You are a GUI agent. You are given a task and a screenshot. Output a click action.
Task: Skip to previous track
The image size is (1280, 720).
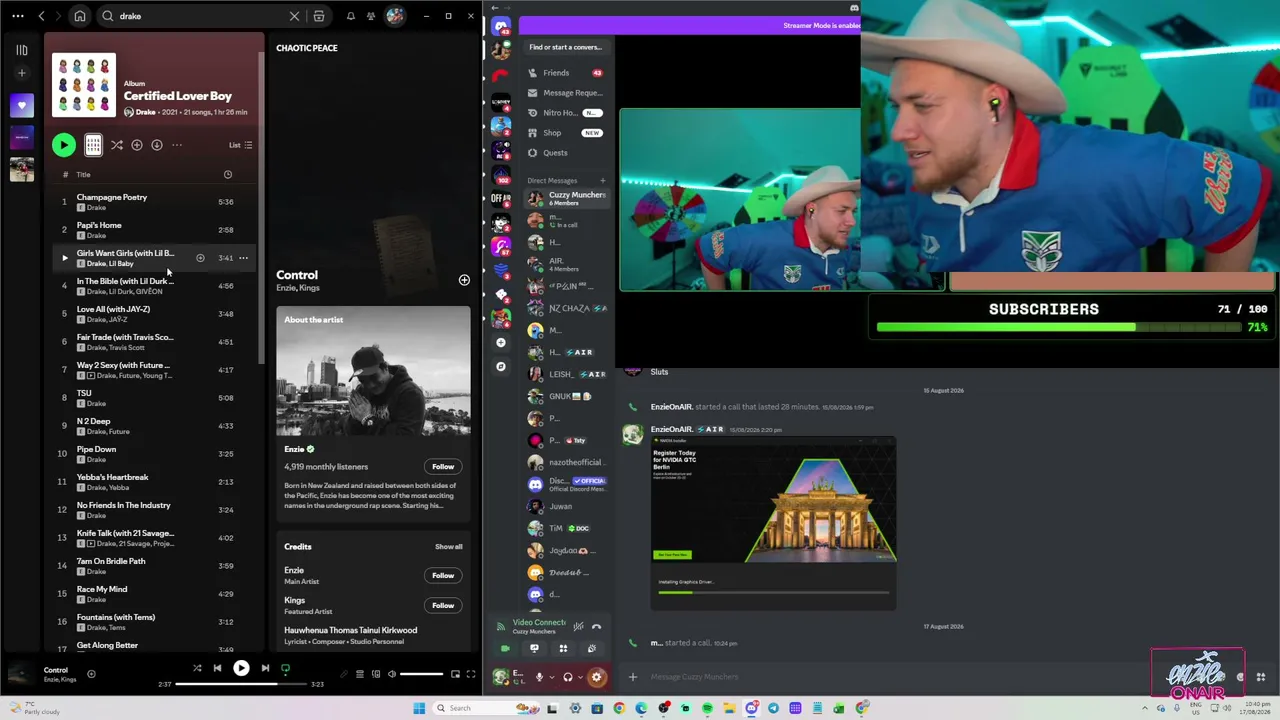point(217,668)
